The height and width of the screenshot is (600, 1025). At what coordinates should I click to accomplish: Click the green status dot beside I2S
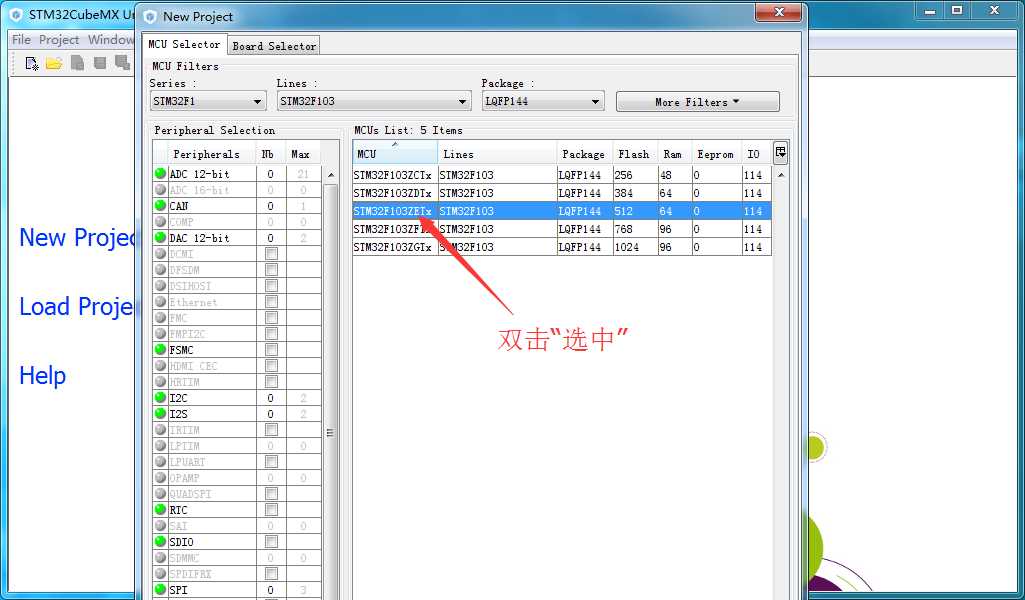pyautogui.click(x=160, y=414)
